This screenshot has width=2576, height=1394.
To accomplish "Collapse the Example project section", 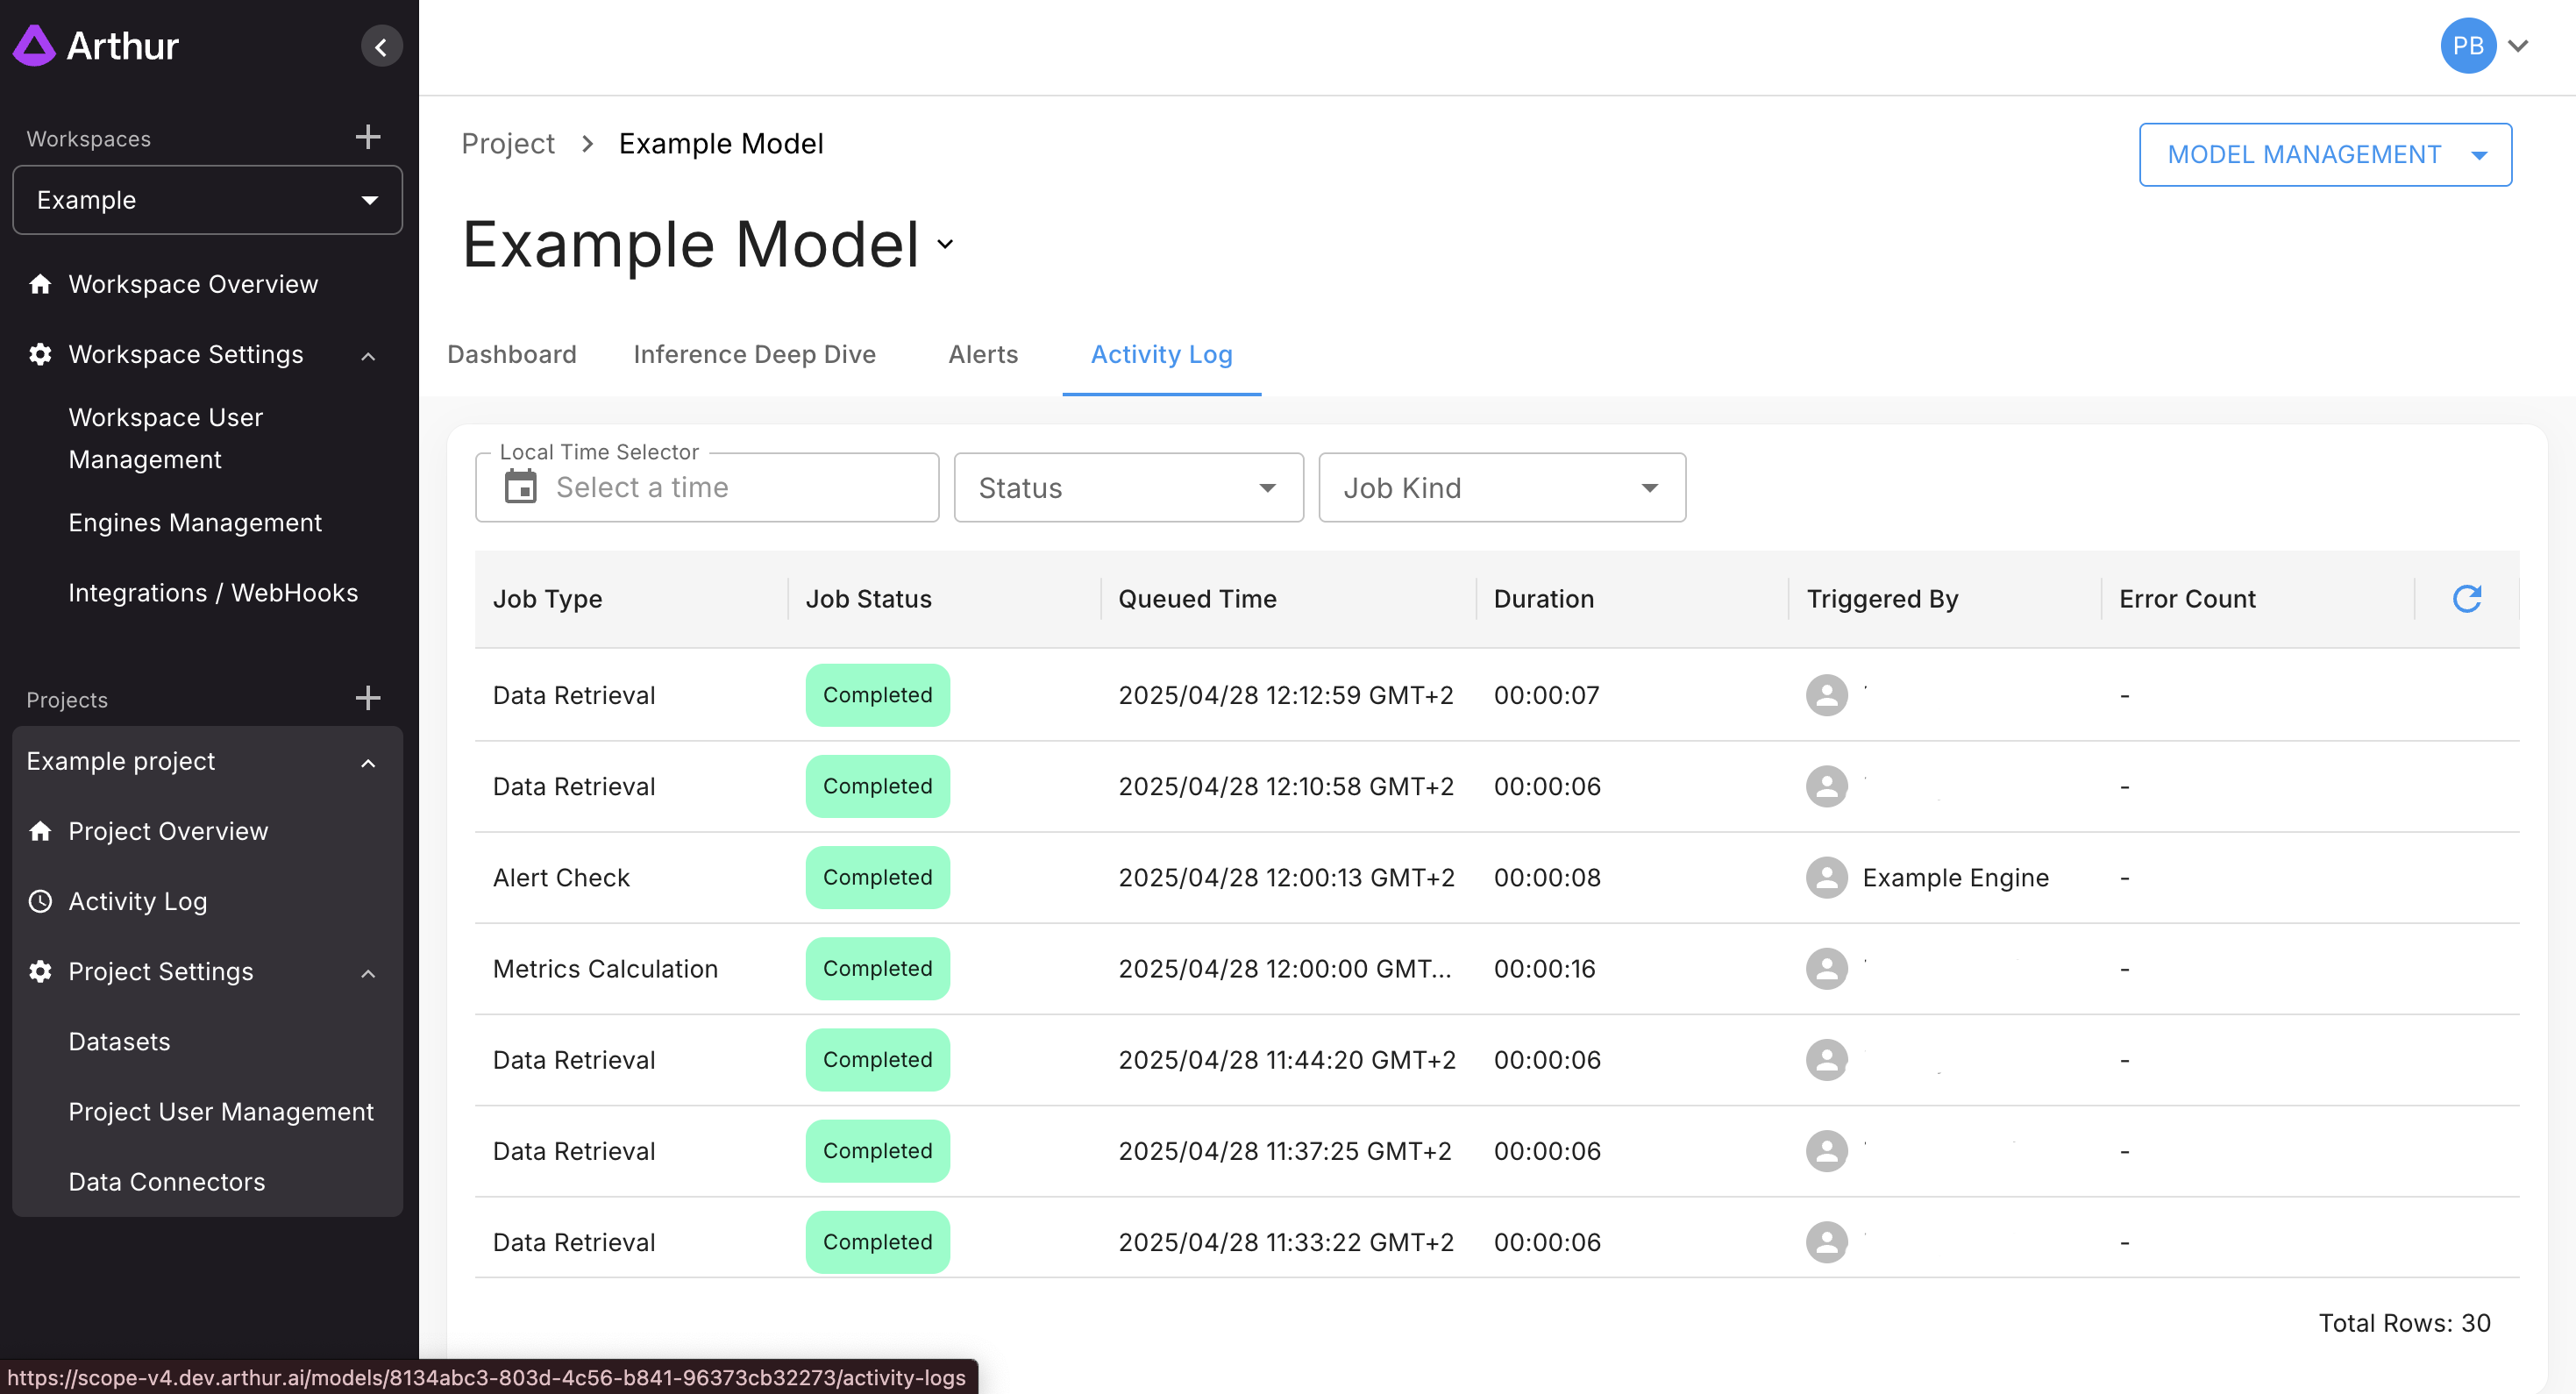I will (x=368, y=763).
